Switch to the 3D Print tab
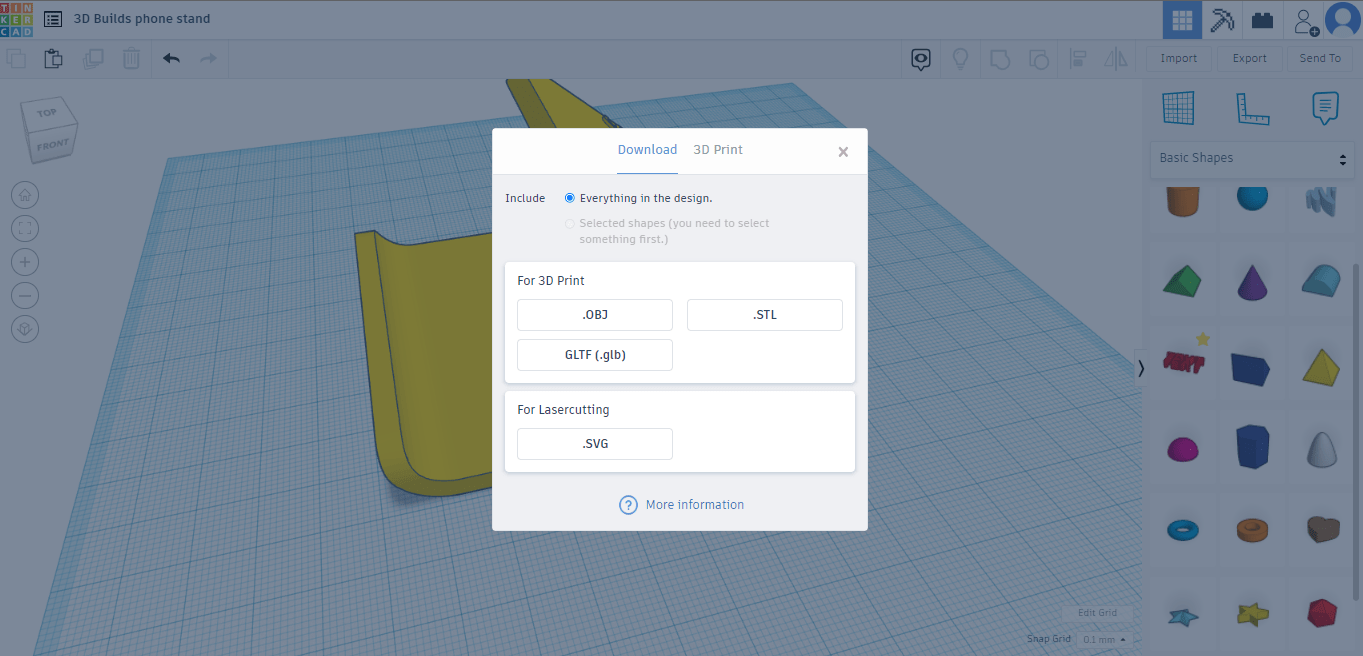 click(x=718, y=150)
